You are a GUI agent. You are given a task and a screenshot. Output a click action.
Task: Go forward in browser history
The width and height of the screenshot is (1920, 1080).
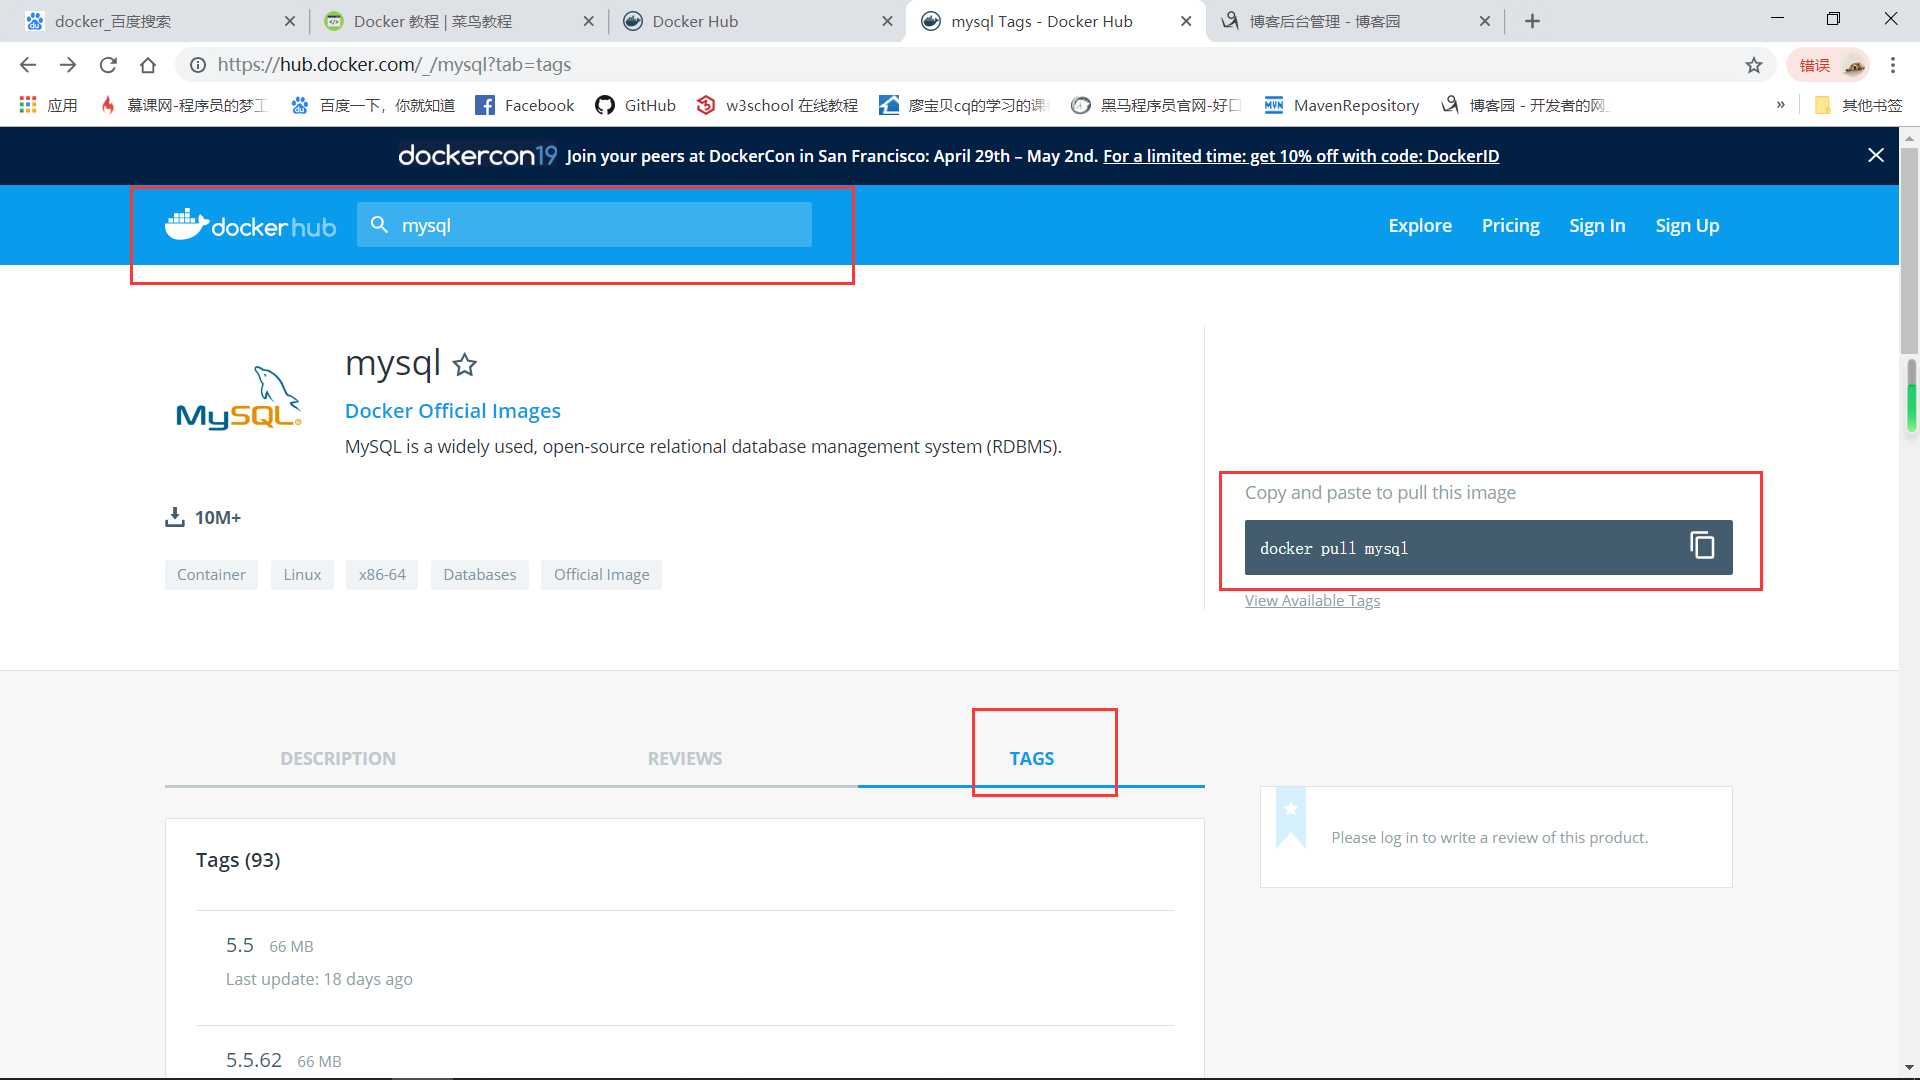[68, 65]
